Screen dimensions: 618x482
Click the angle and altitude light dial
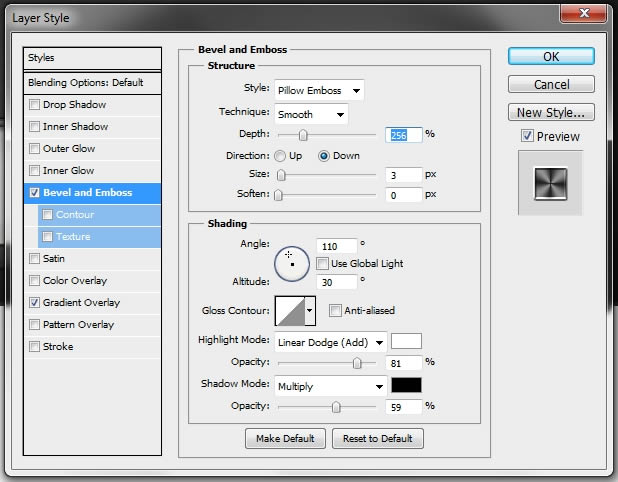292,264
